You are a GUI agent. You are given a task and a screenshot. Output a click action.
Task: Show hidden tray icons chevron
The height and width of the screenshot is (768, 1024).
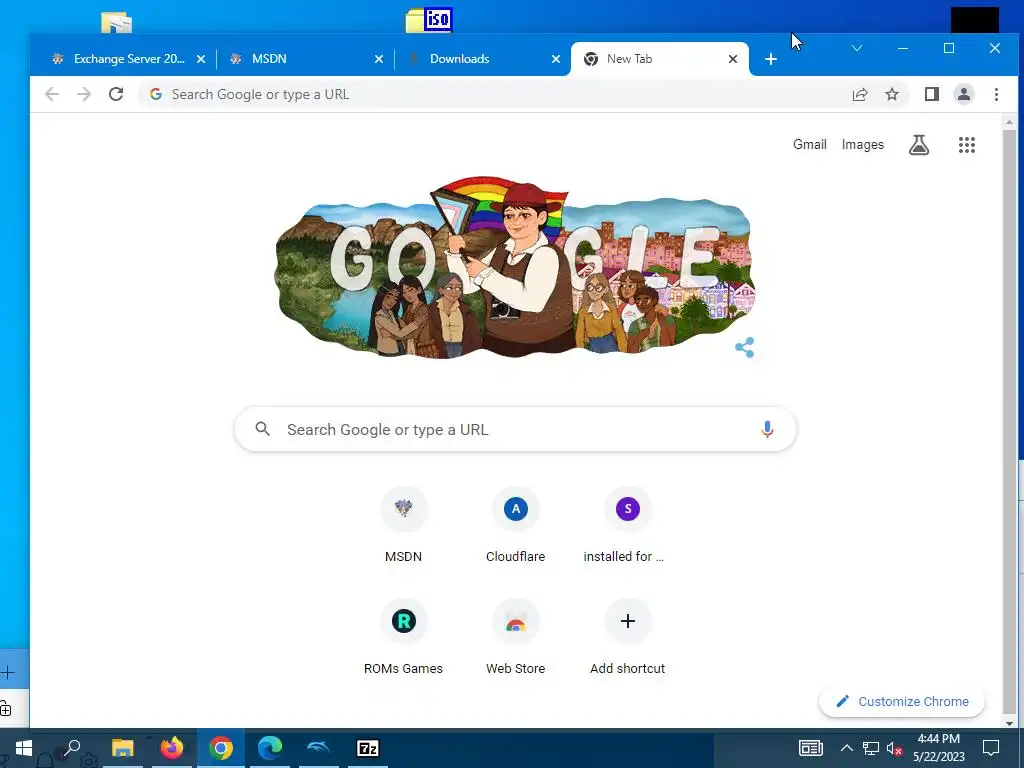[846, 748]
